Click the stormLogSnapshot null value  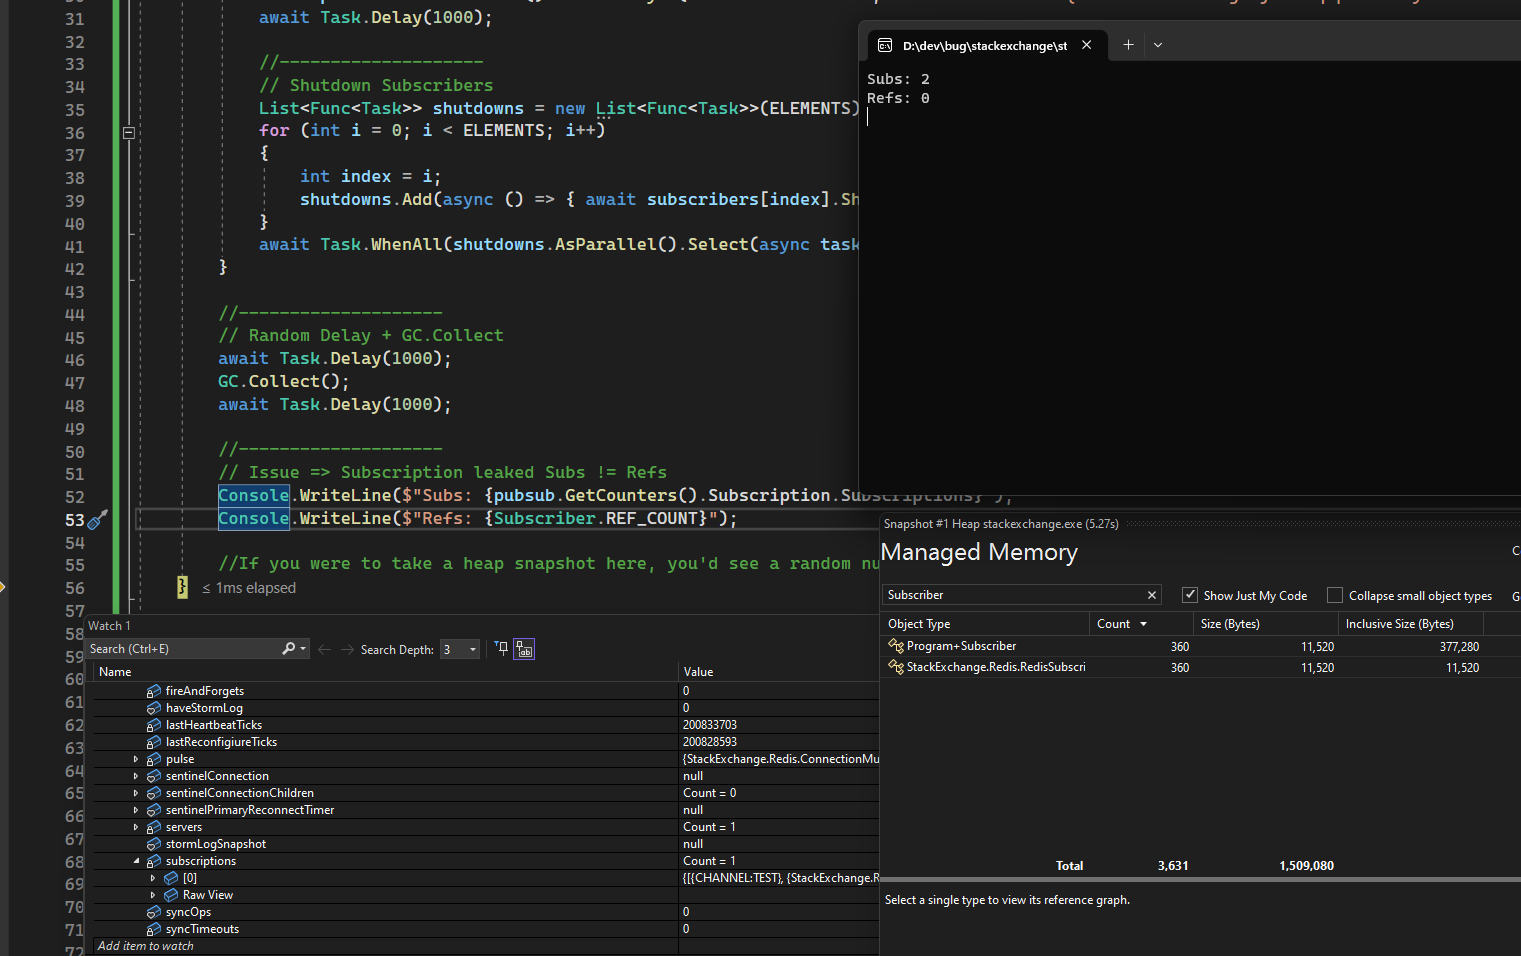[x=693, y=844]
